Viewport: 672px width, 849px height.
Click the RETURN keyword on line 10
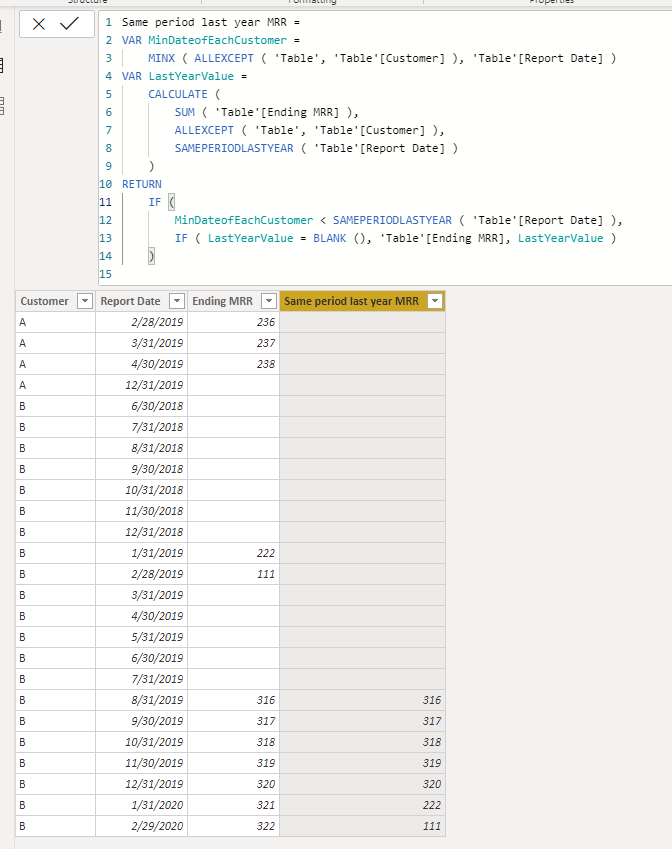[x=141, y=184]
